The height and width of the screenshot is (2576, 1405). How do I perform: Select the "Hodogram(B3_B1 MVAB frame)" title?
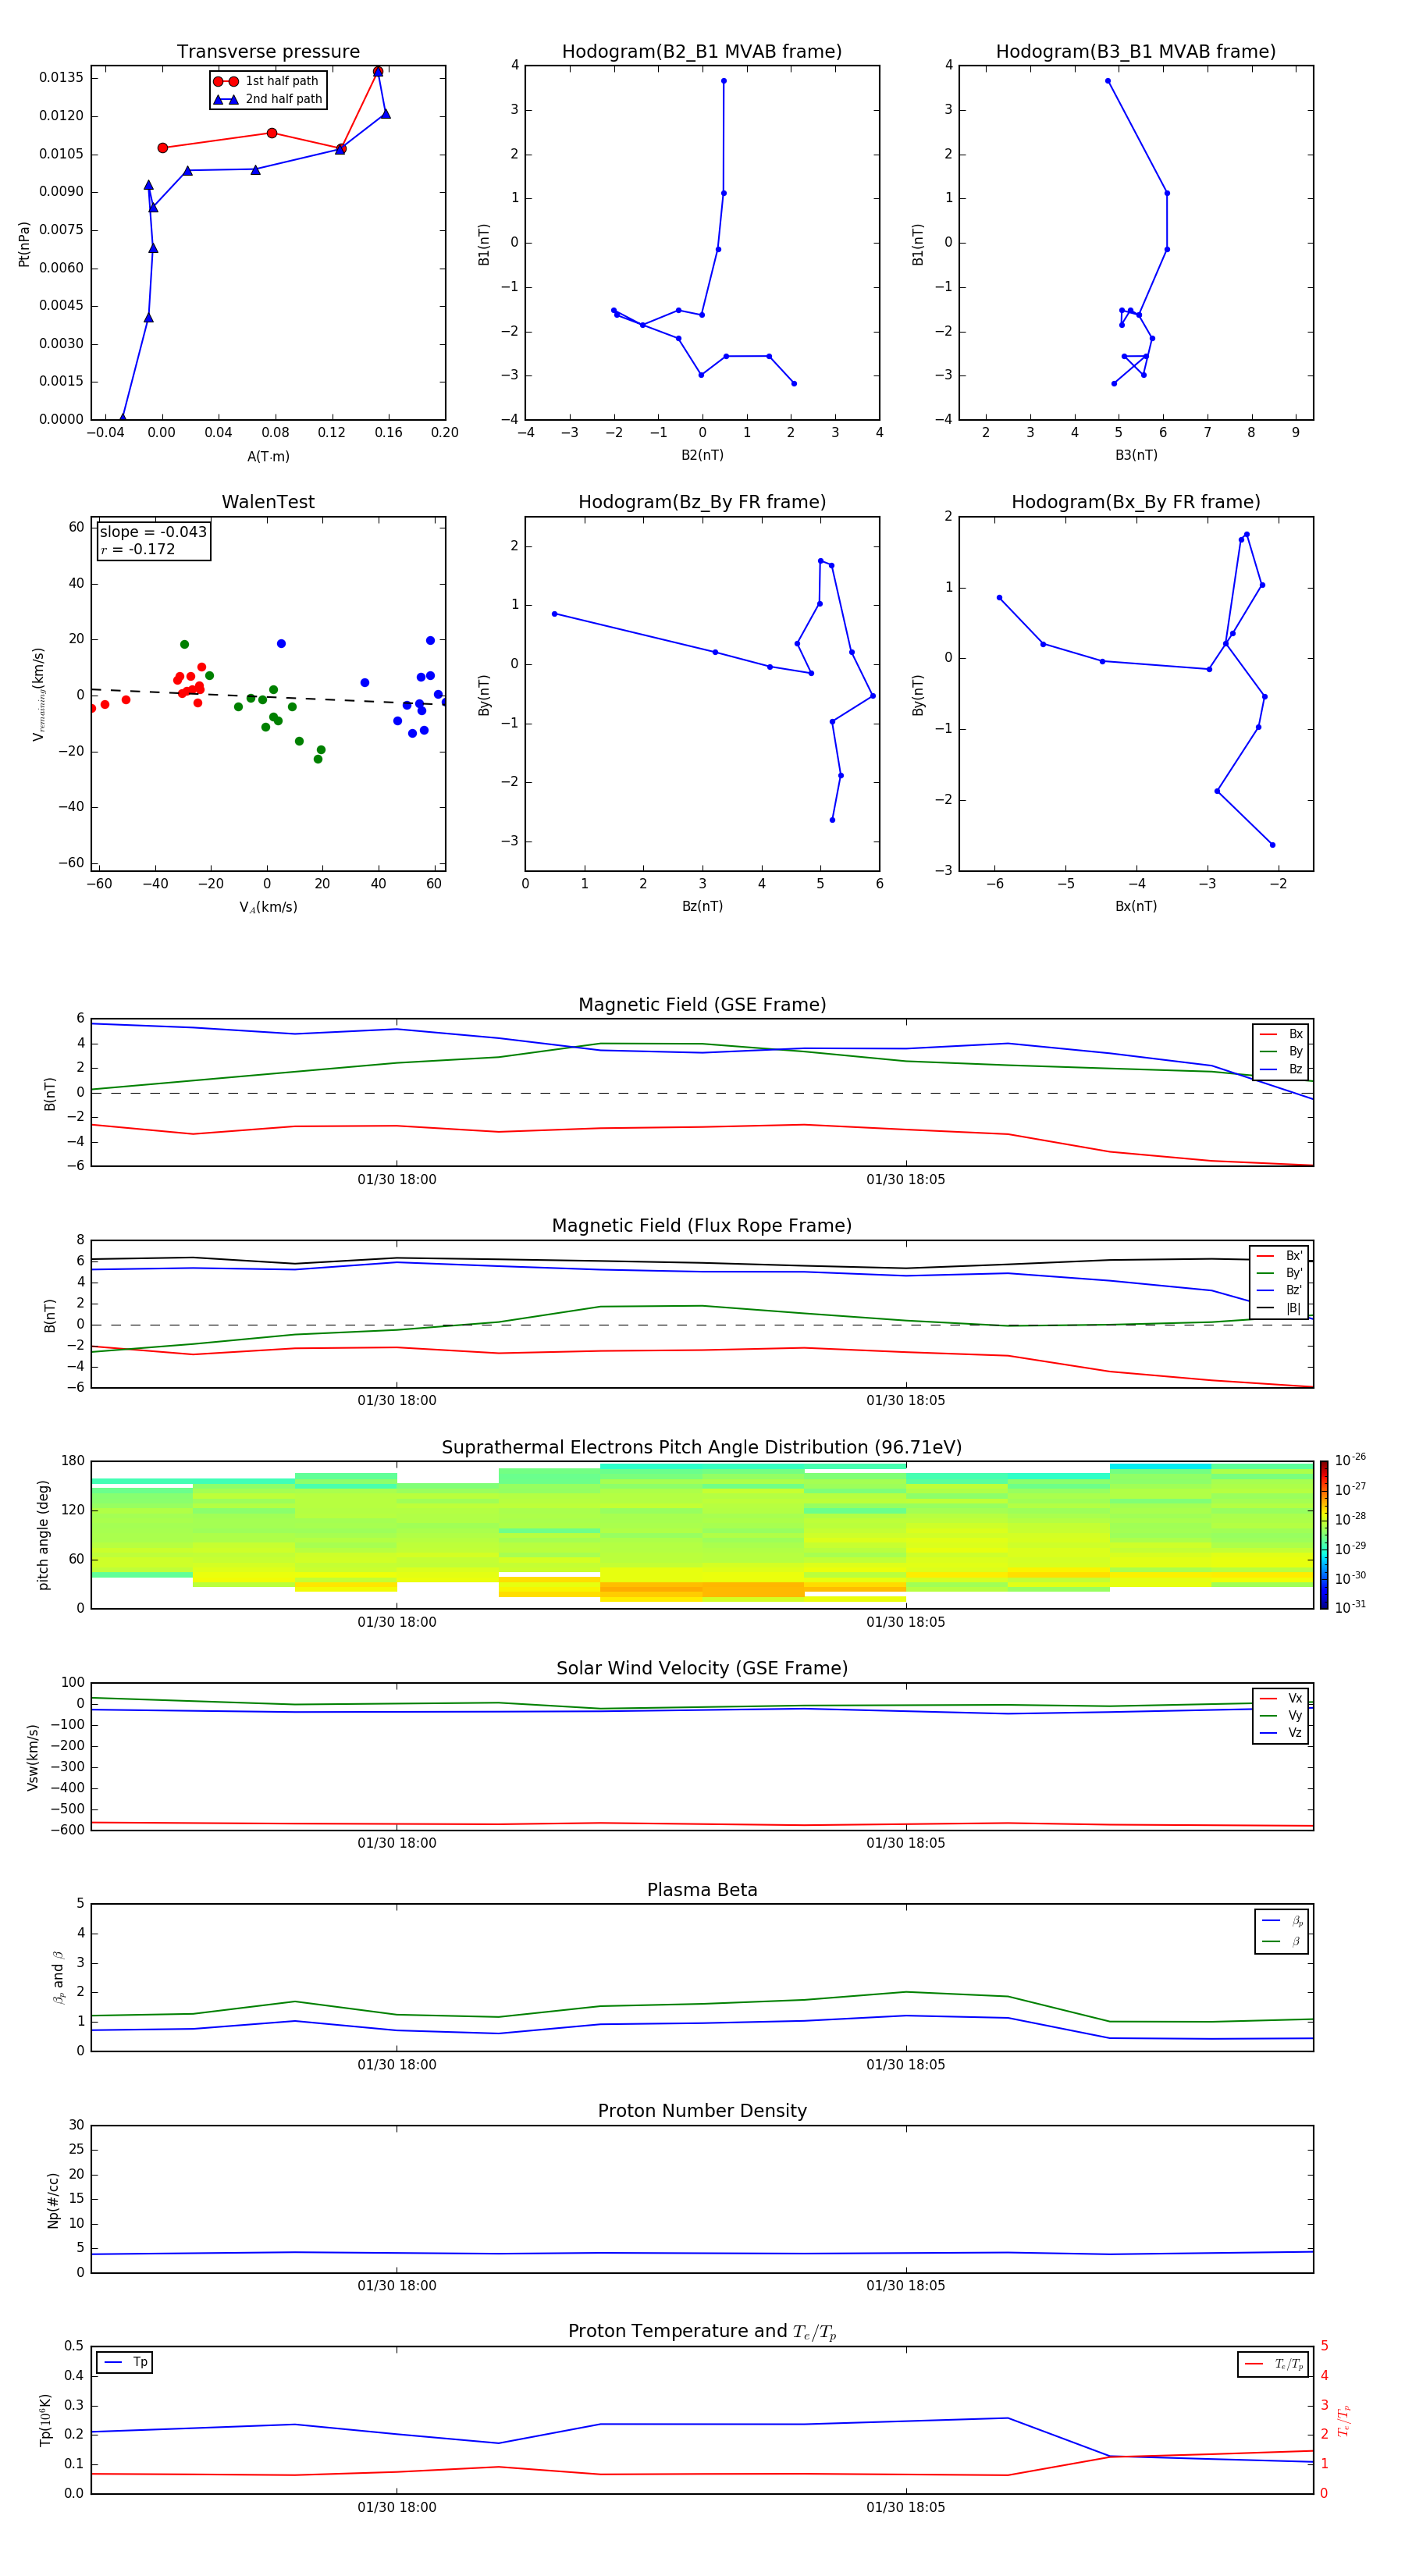click(x=1136, y=52)
